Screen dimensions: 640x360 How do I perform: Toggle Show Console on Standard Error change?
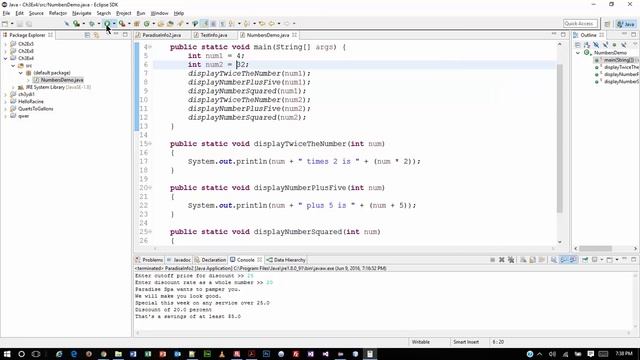[573, 260]
